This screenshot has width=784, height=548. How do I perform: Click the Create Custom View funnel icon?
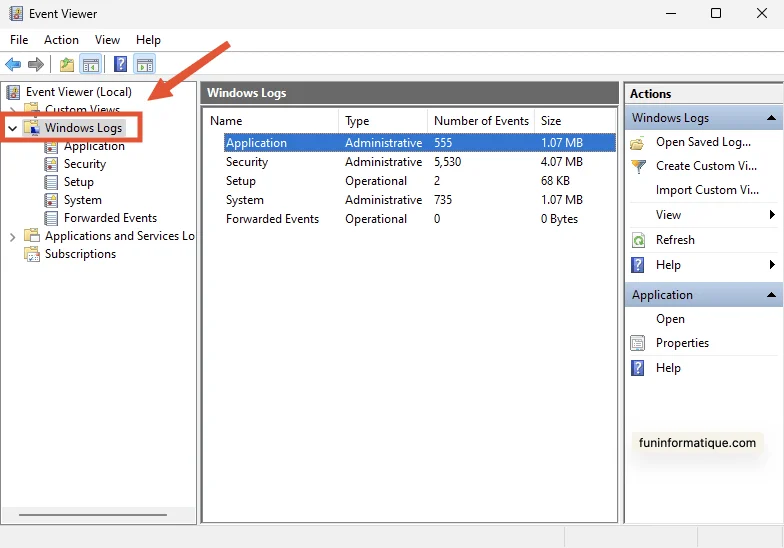[x=638, y=166]
